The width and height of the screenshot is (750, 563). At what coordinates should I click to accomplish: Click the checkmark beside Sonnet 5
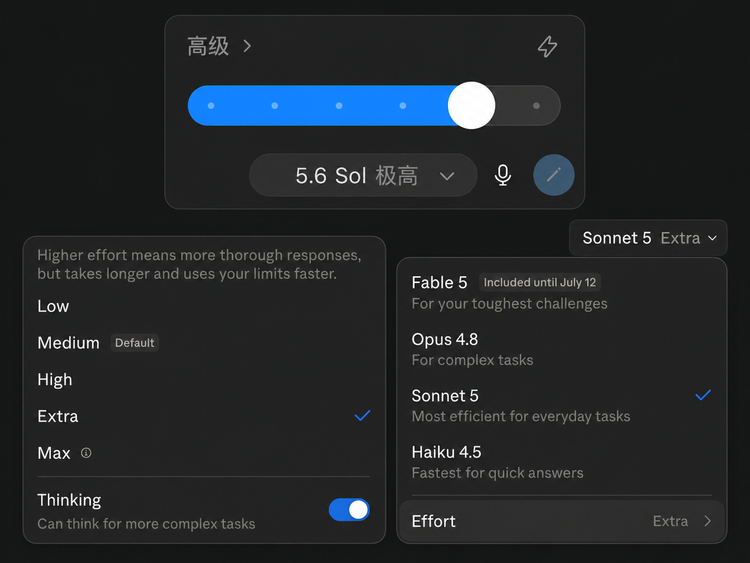click(x=703, y=395)
